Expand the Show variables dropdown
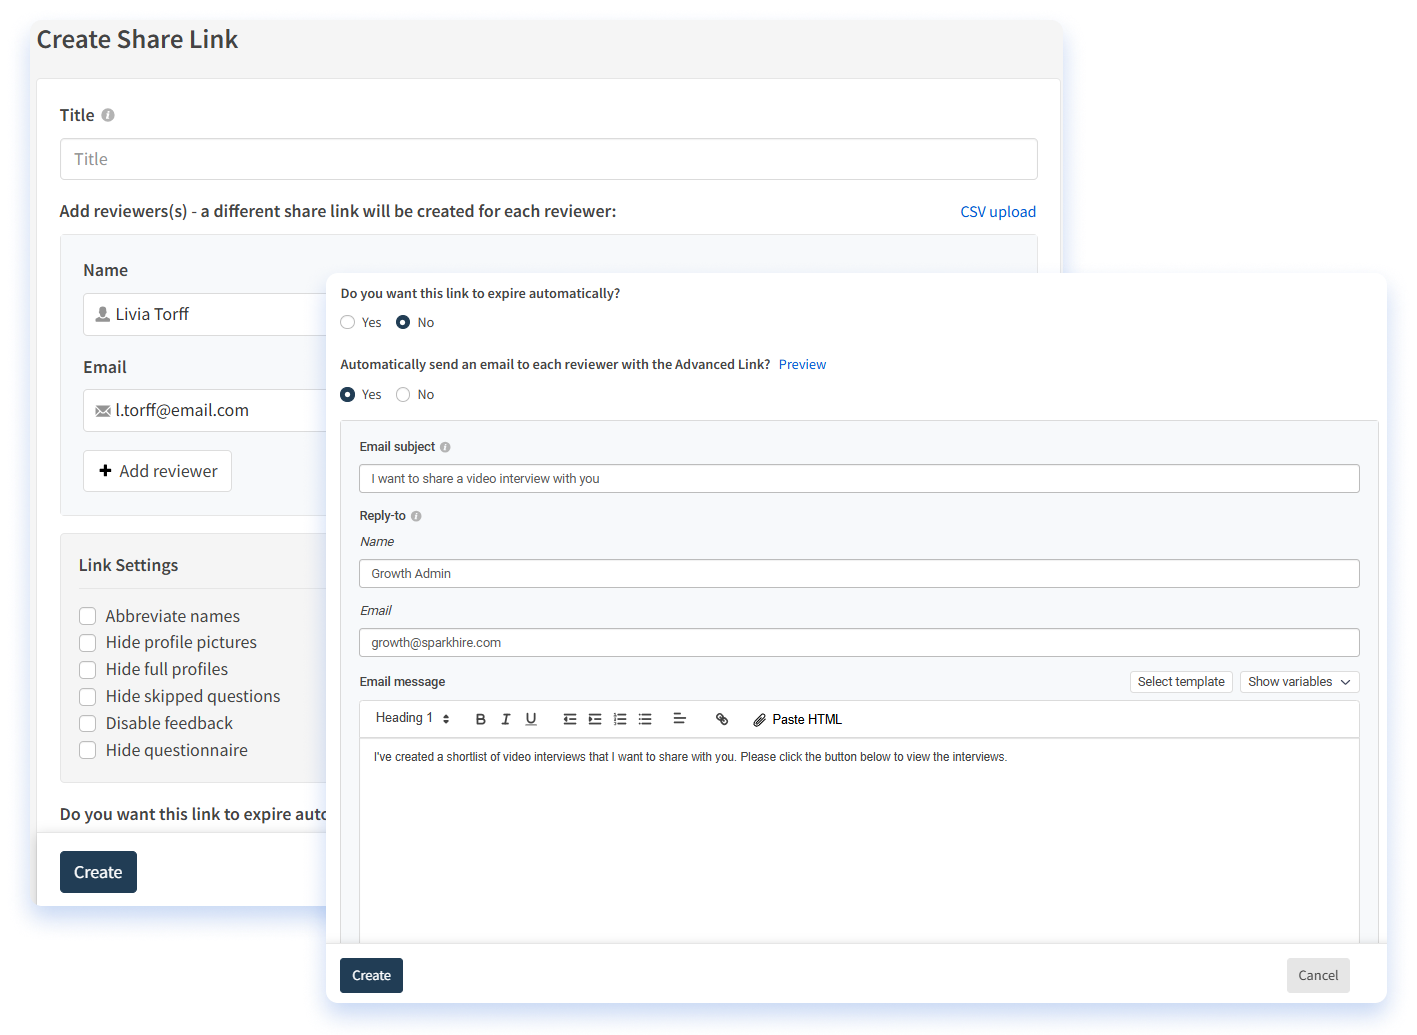The image size is (1417, 1035). 1299,682
